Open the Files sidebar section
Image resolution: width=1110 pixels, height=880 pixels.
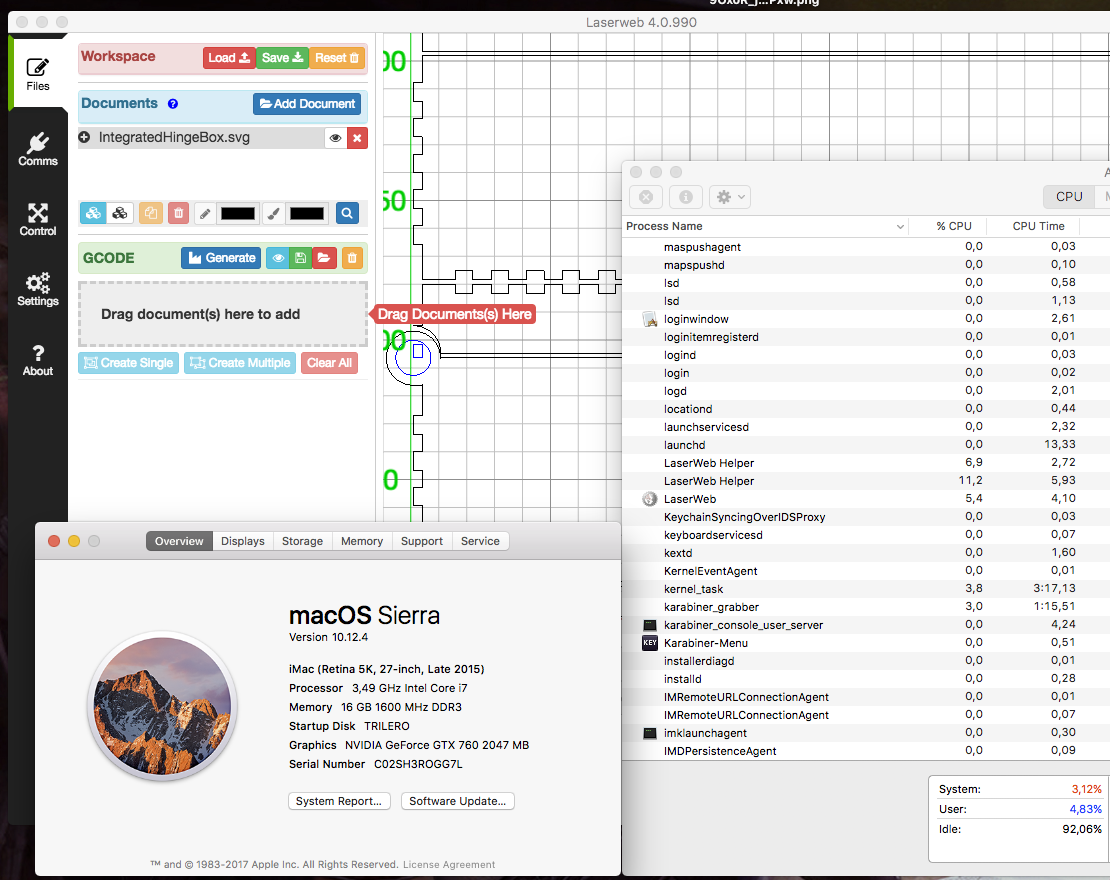click(38, 74)
